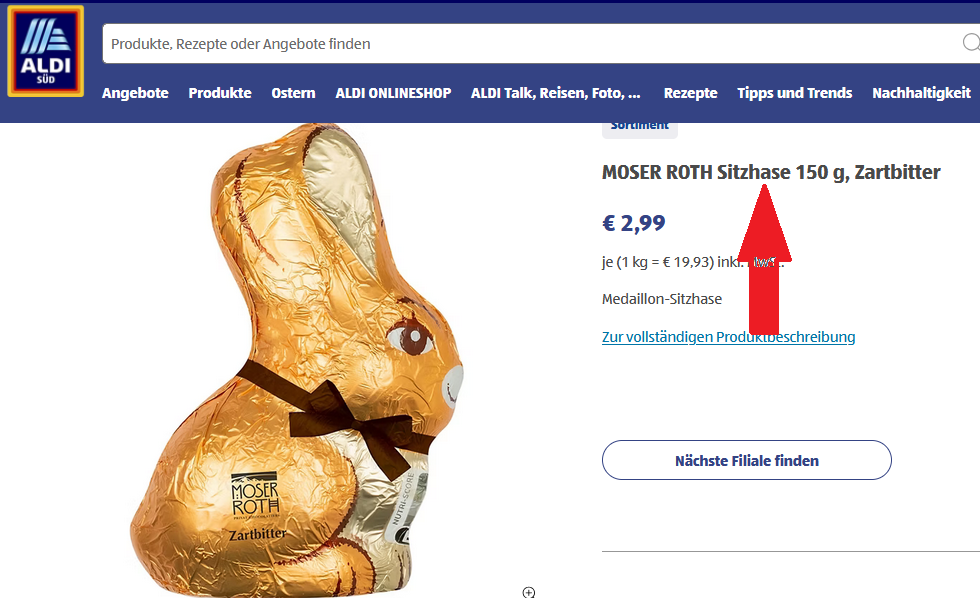Click the Sortiment tag badge

click(640, 127)
